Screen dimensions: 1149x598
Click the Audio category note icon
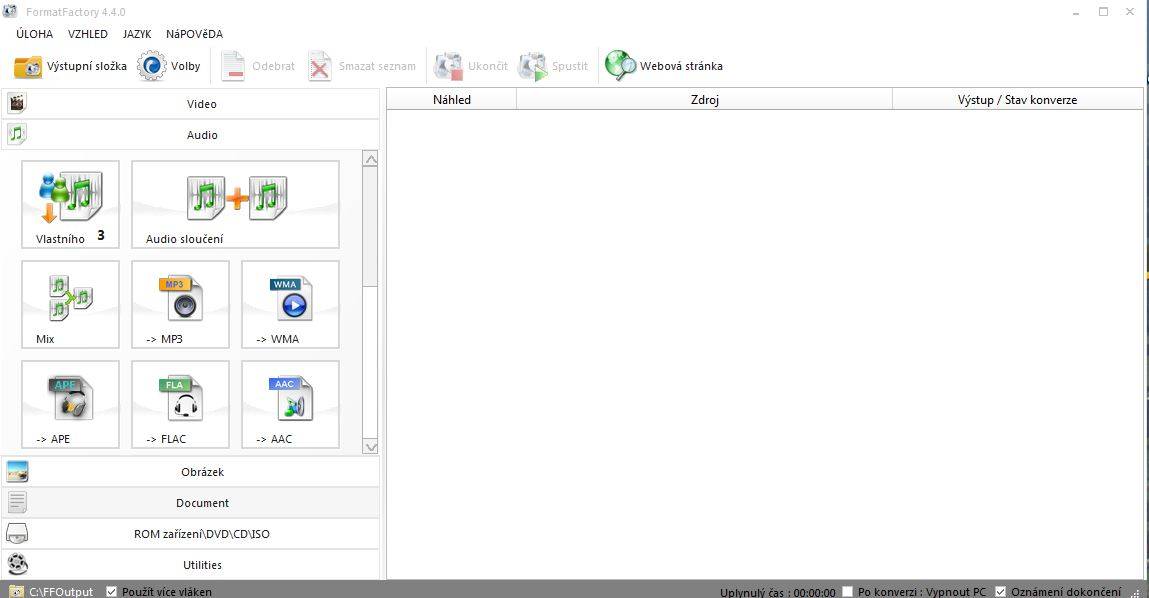click(17, 134)
